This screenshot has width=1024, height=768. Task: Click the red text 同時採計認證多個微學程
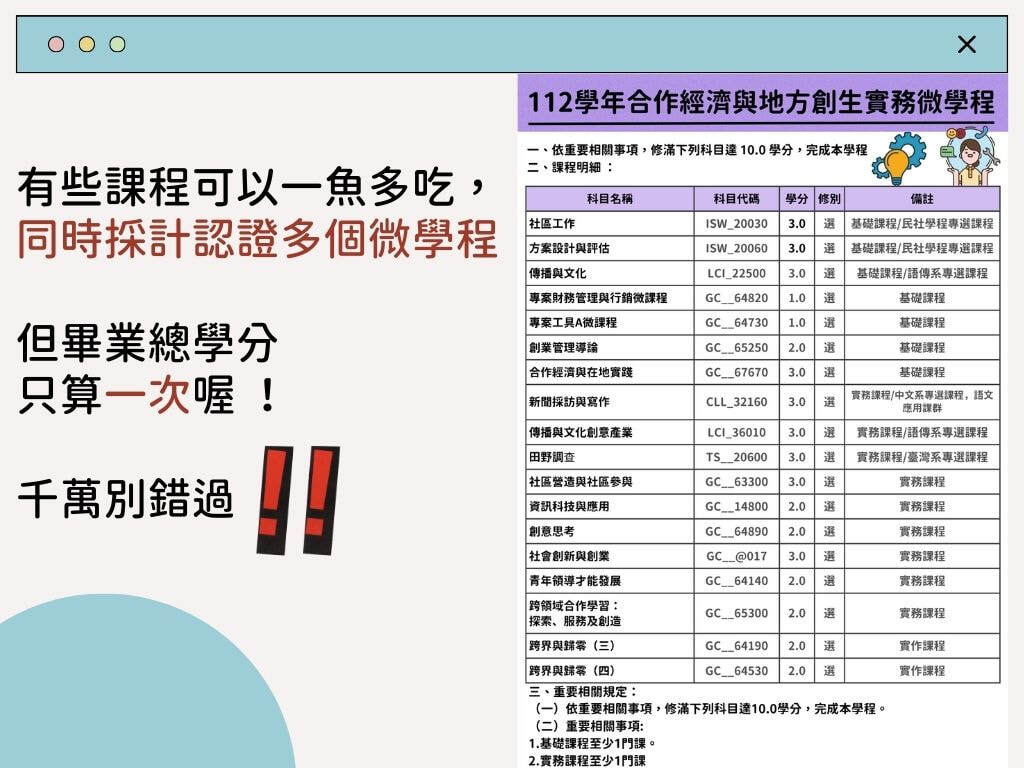click(x=257, y=239)
